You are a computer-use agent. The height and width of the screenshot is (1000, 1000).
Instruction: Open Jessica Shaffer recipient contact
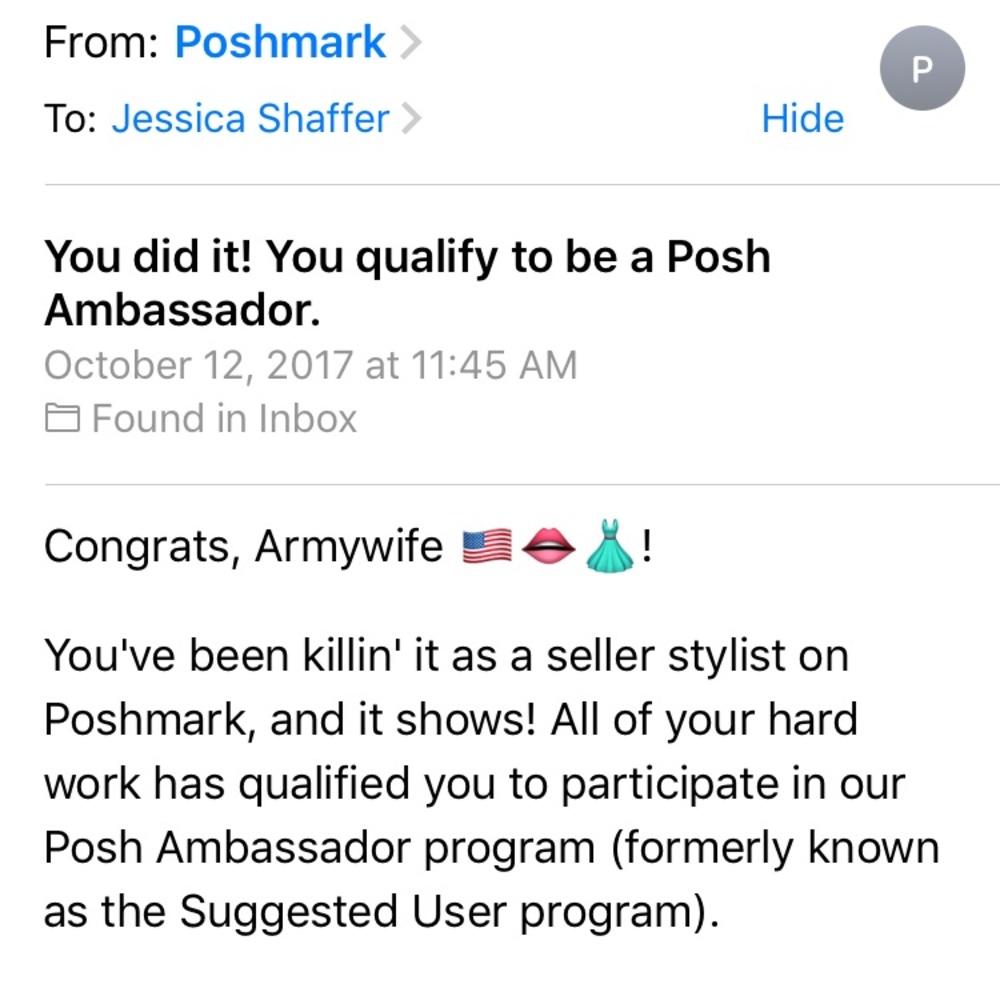coord(250,119)
